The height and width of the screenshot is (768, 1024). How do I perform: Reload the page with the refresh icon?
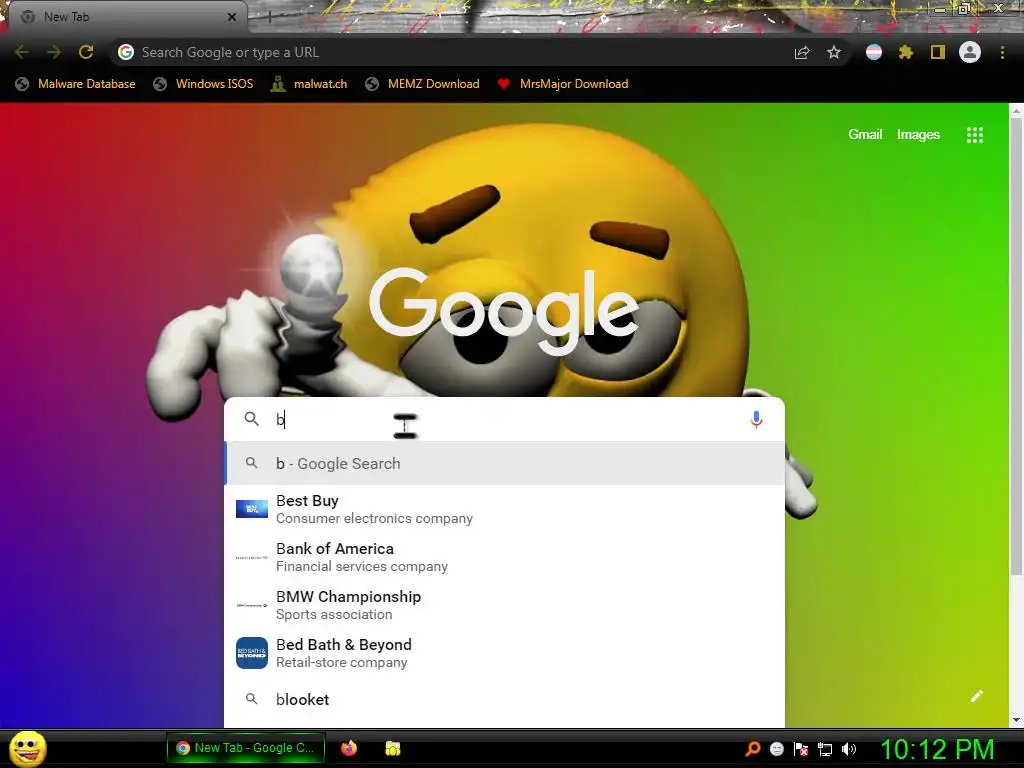coord(86,52)
